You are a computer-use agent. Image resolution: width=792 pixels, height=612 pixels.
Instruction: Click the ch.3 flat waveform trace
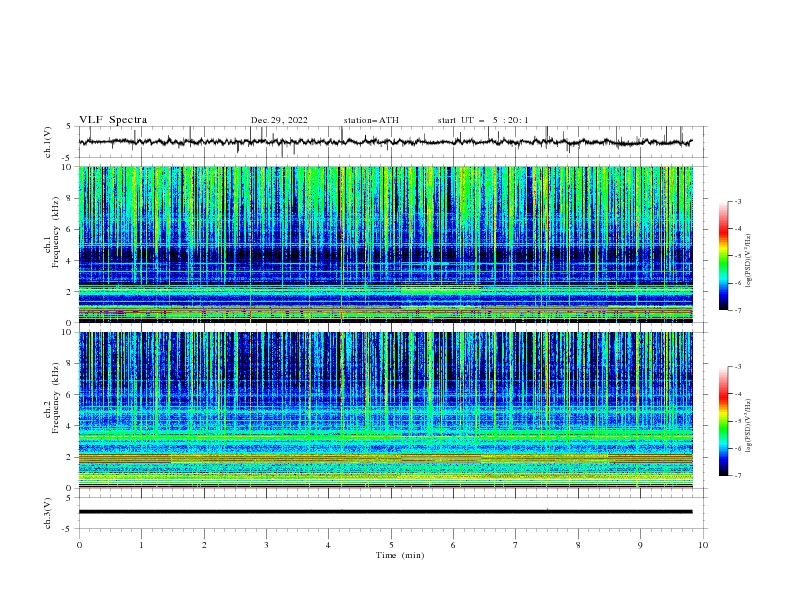tap(385, 512)
